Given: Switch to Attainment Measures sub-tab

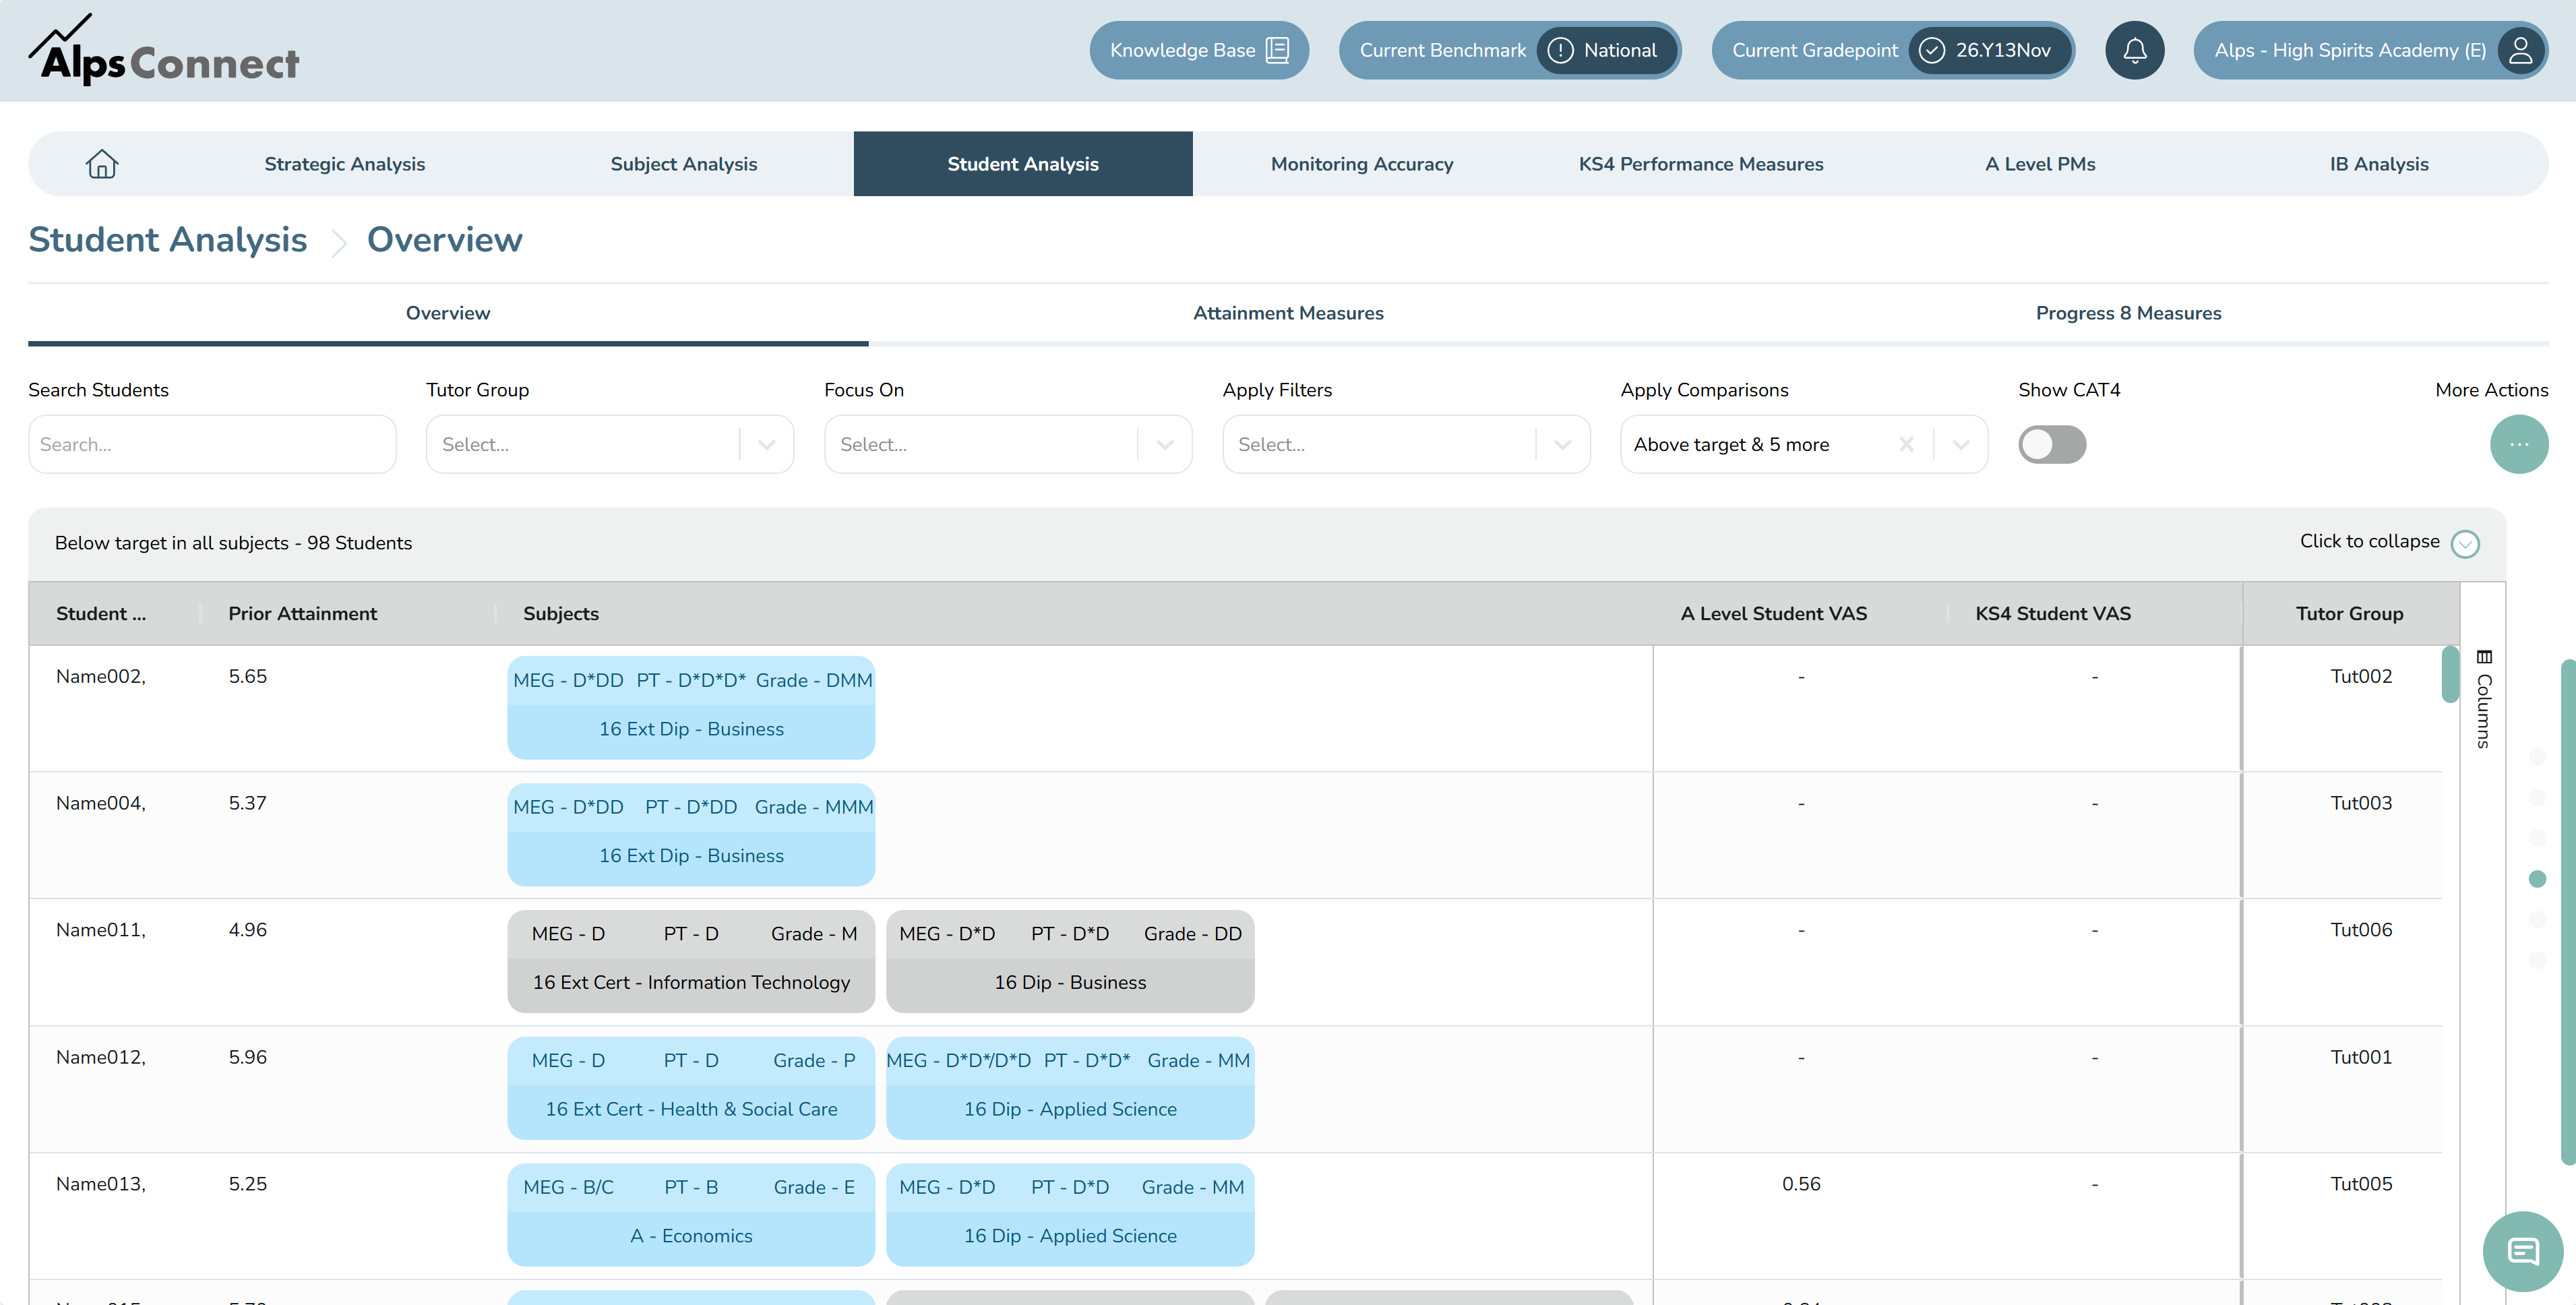Looking at the screenshot, I should pos(1288,313).
